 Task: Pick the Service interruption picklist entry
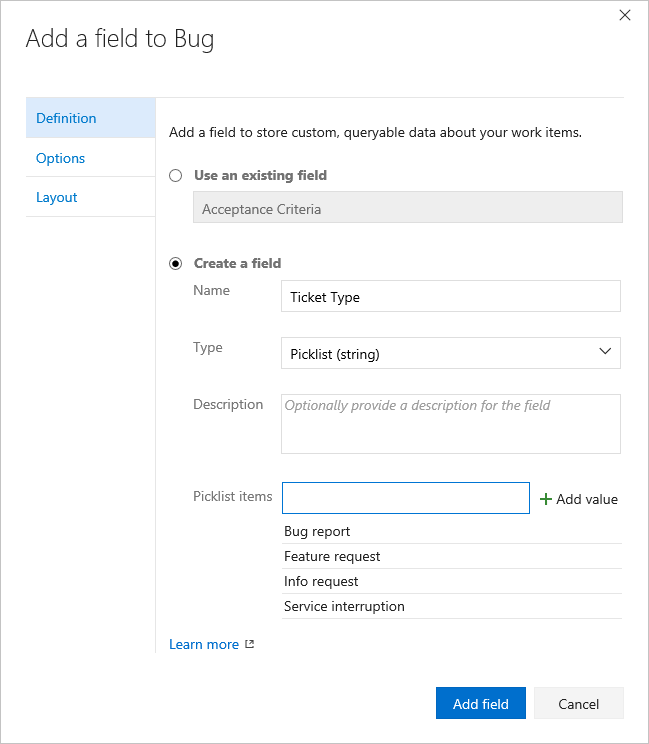tap(344, 606)
